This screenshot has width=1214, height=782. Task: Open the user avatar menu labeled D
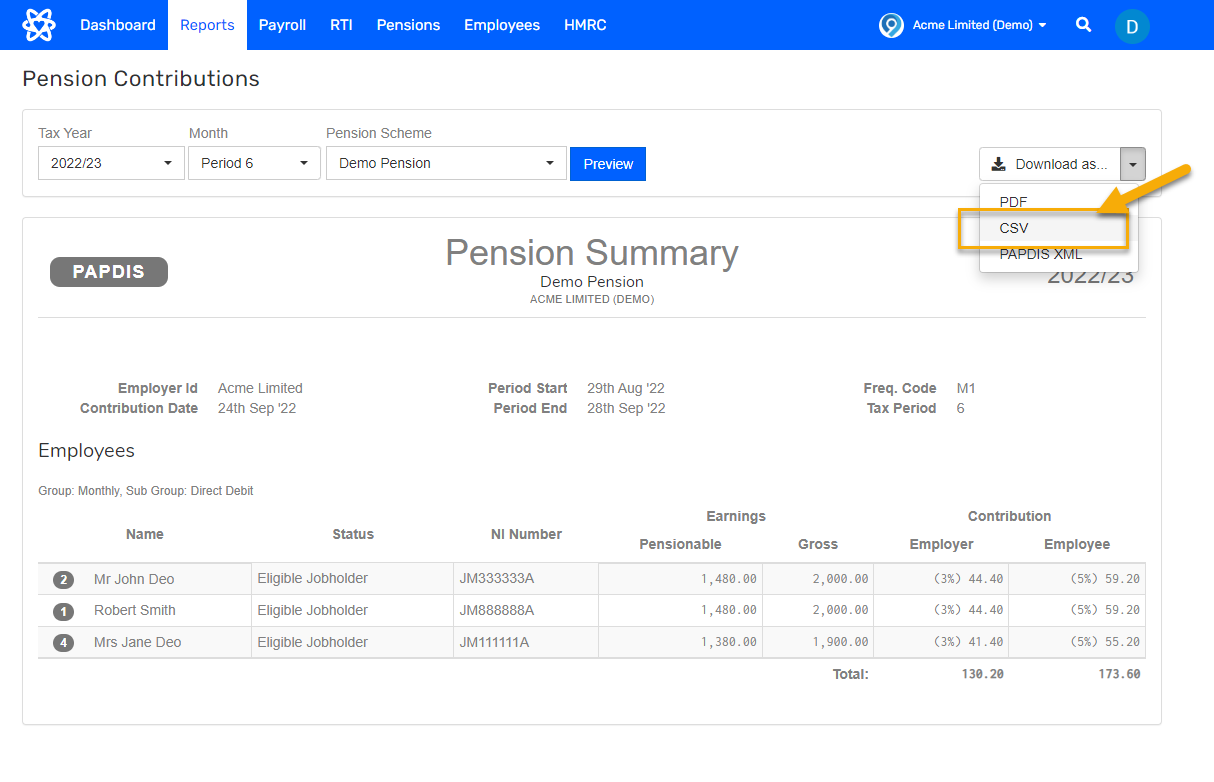point(1131,26)
